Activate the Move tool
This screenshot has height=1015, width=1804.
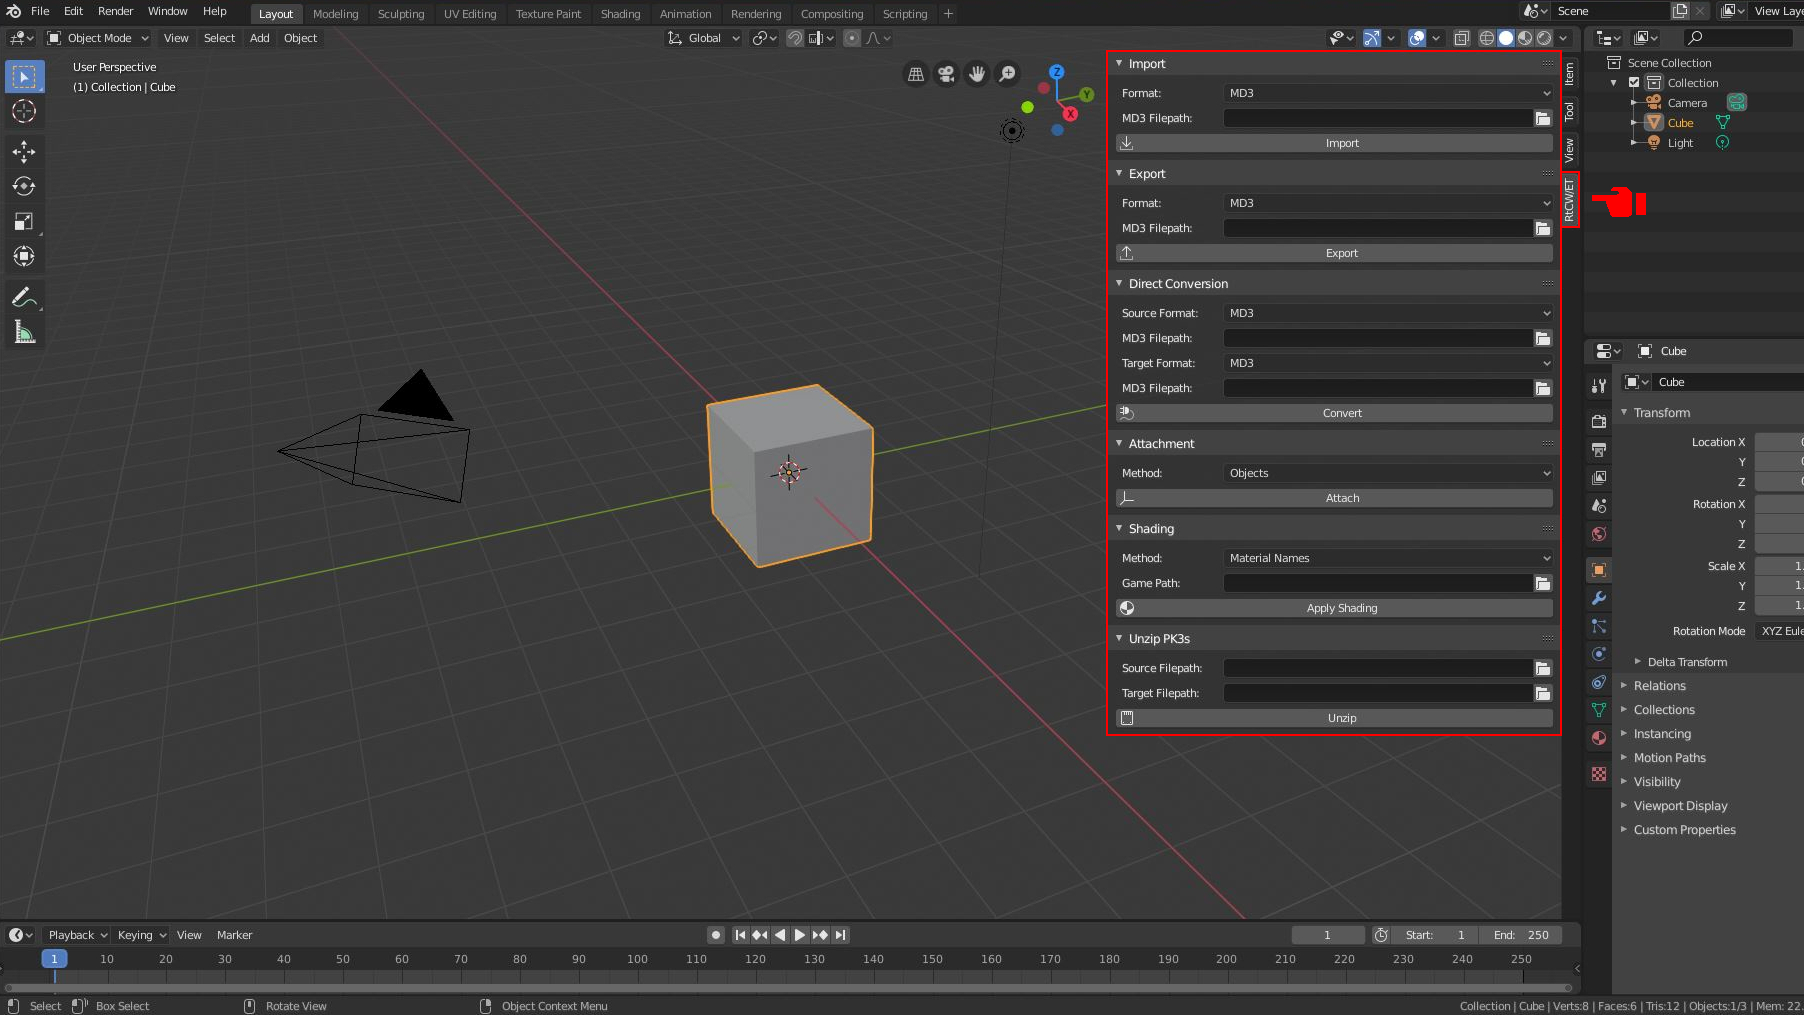pos(24,151)
